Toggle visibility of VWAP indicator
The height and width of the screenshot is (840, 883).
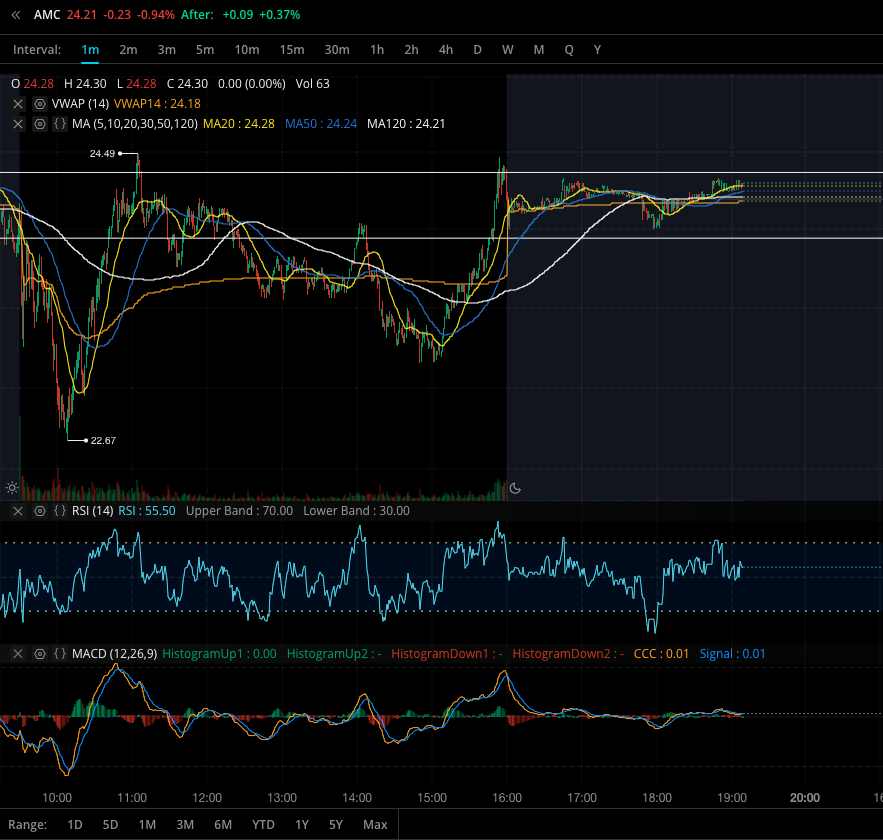pos(39,104)
